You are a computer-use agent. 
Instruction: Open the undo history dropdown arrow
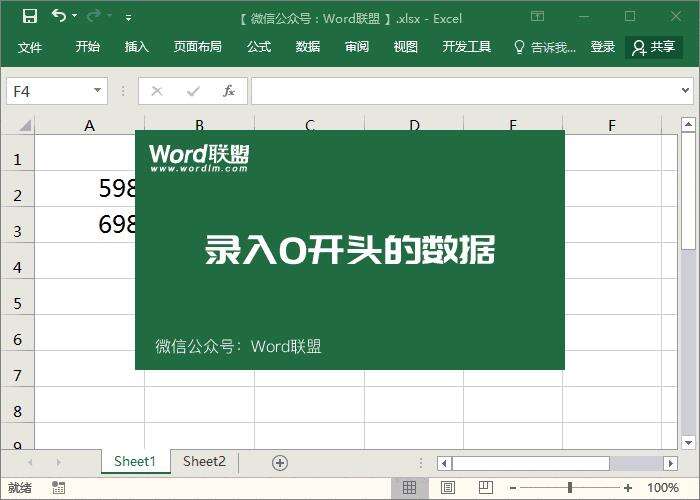click(75, 16)
